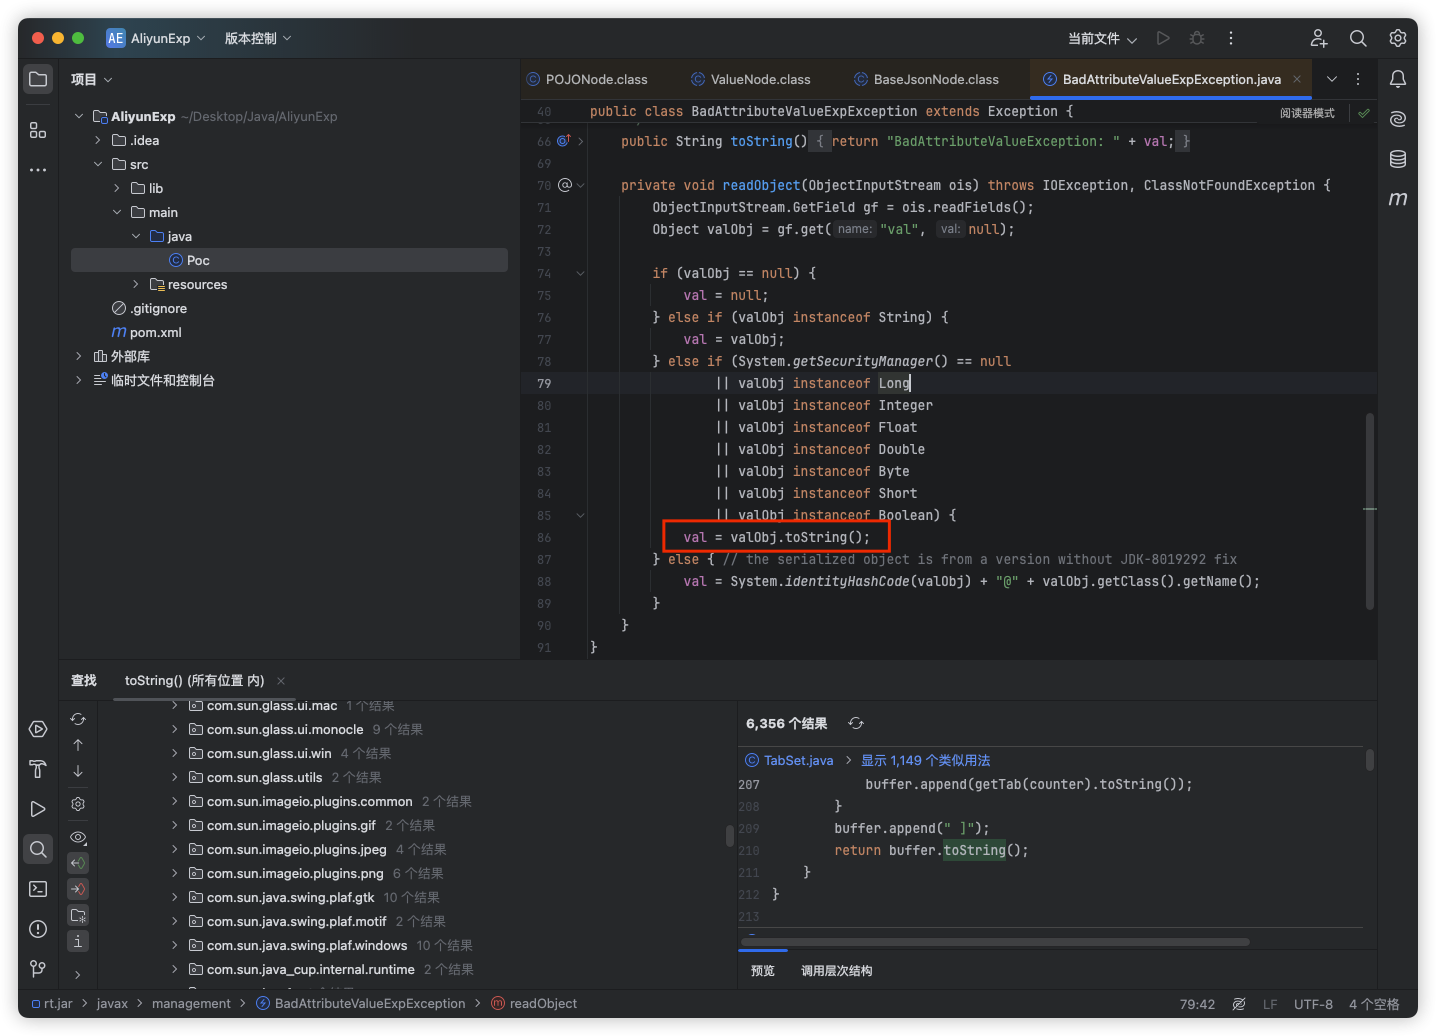Toggle the eye view options button
1436x1036 pixels.
78,837
